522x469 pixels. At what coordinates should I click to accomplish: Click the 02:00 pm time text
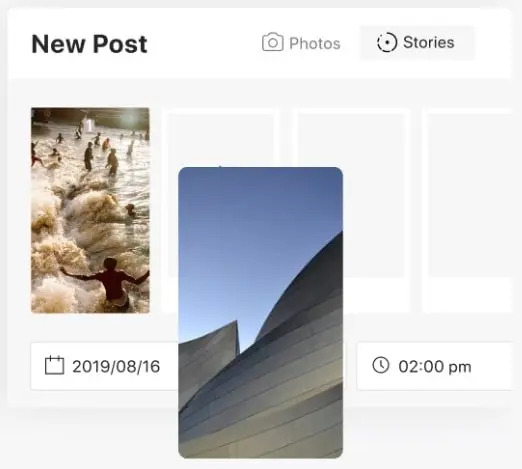435,367
